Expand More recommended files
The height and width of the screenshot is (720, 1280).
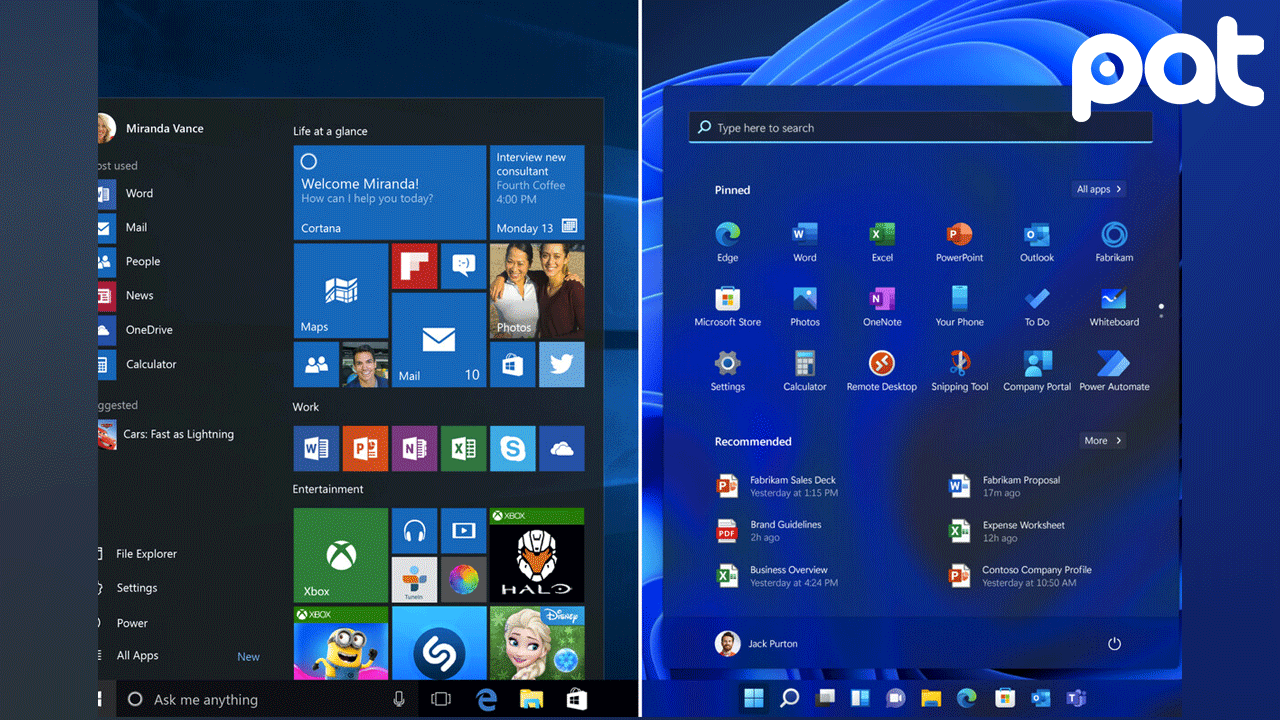pyautogui.click(x=1103, y=440)
